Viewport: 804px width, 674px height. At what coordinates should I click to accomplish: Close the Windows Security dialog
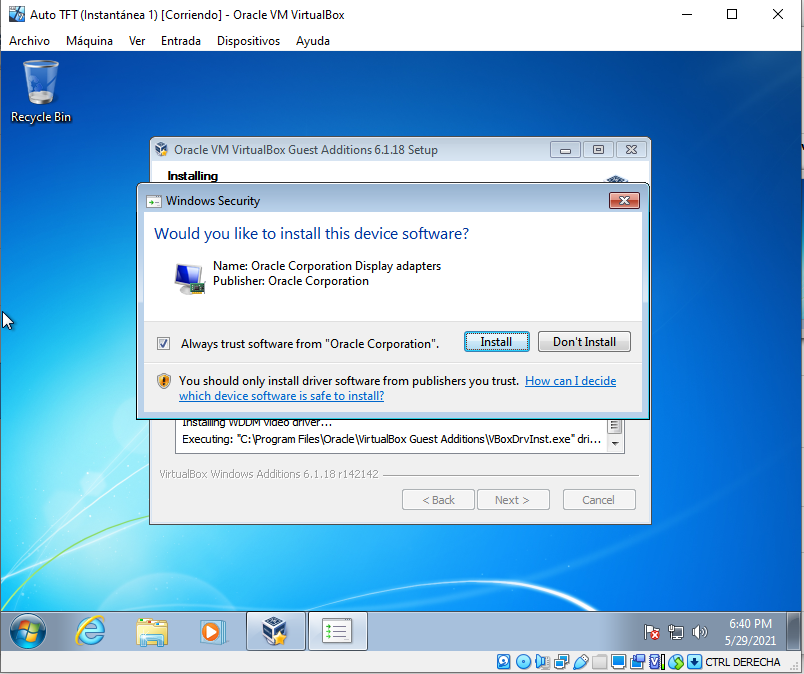624,201
